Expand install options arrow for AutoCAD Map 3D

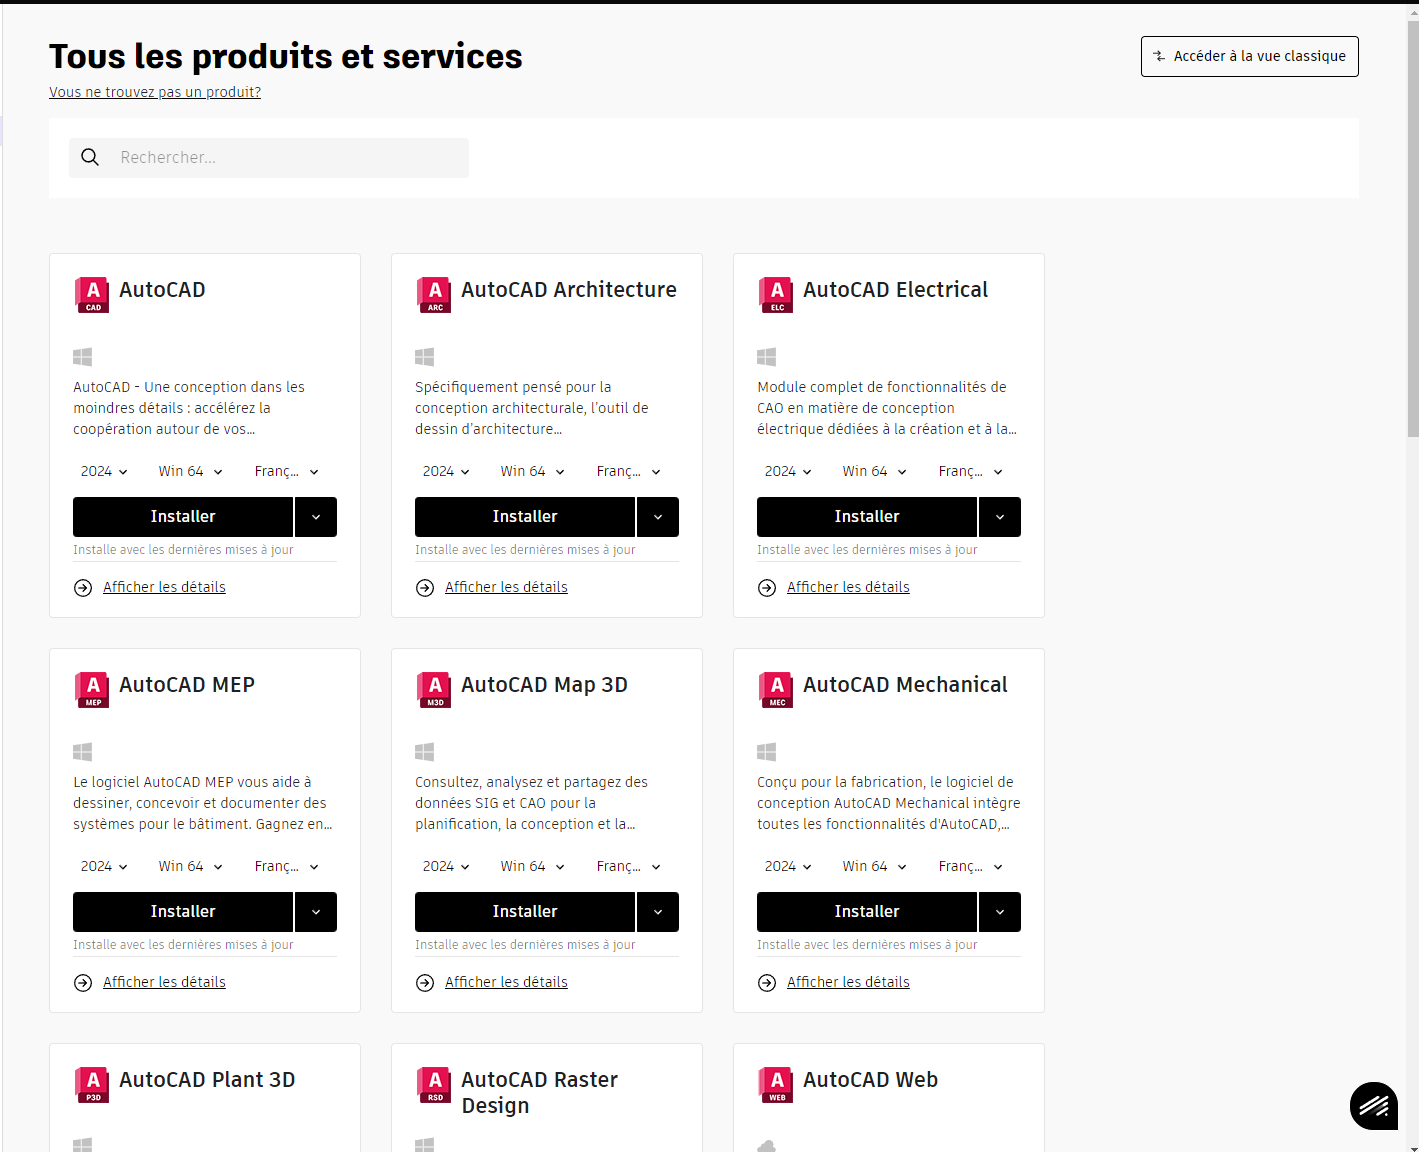[658, 912]
